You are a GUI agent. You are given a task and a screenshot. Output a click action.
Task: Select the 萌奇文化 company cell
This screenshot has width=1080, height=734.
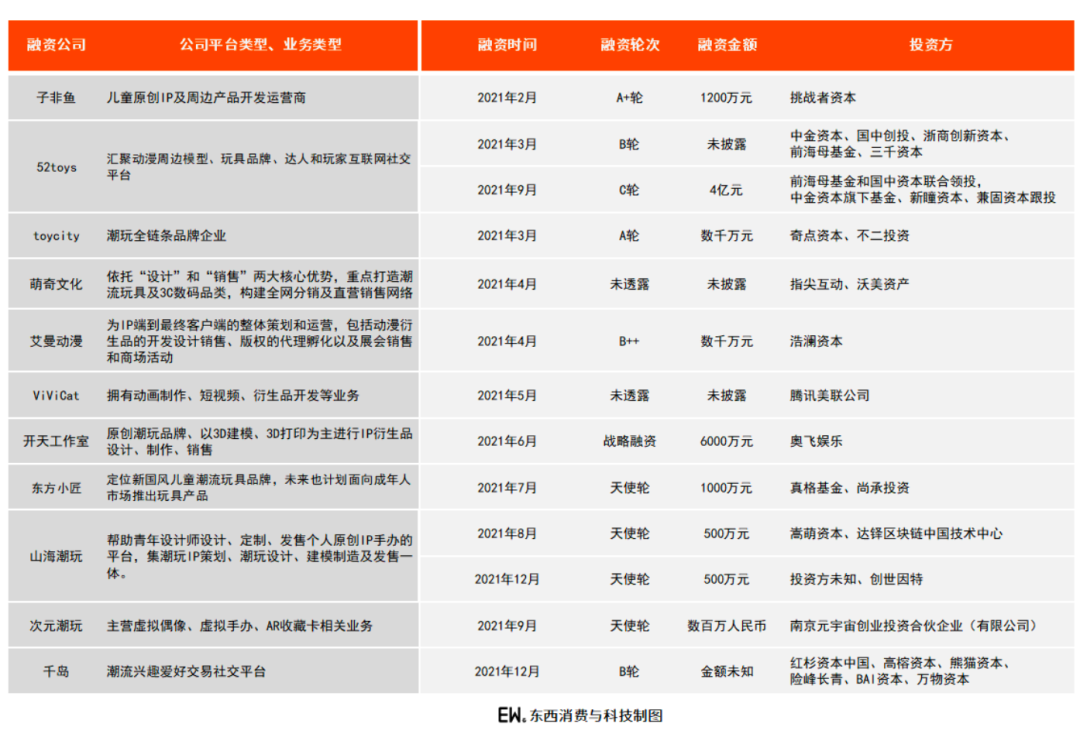(56, 284)
